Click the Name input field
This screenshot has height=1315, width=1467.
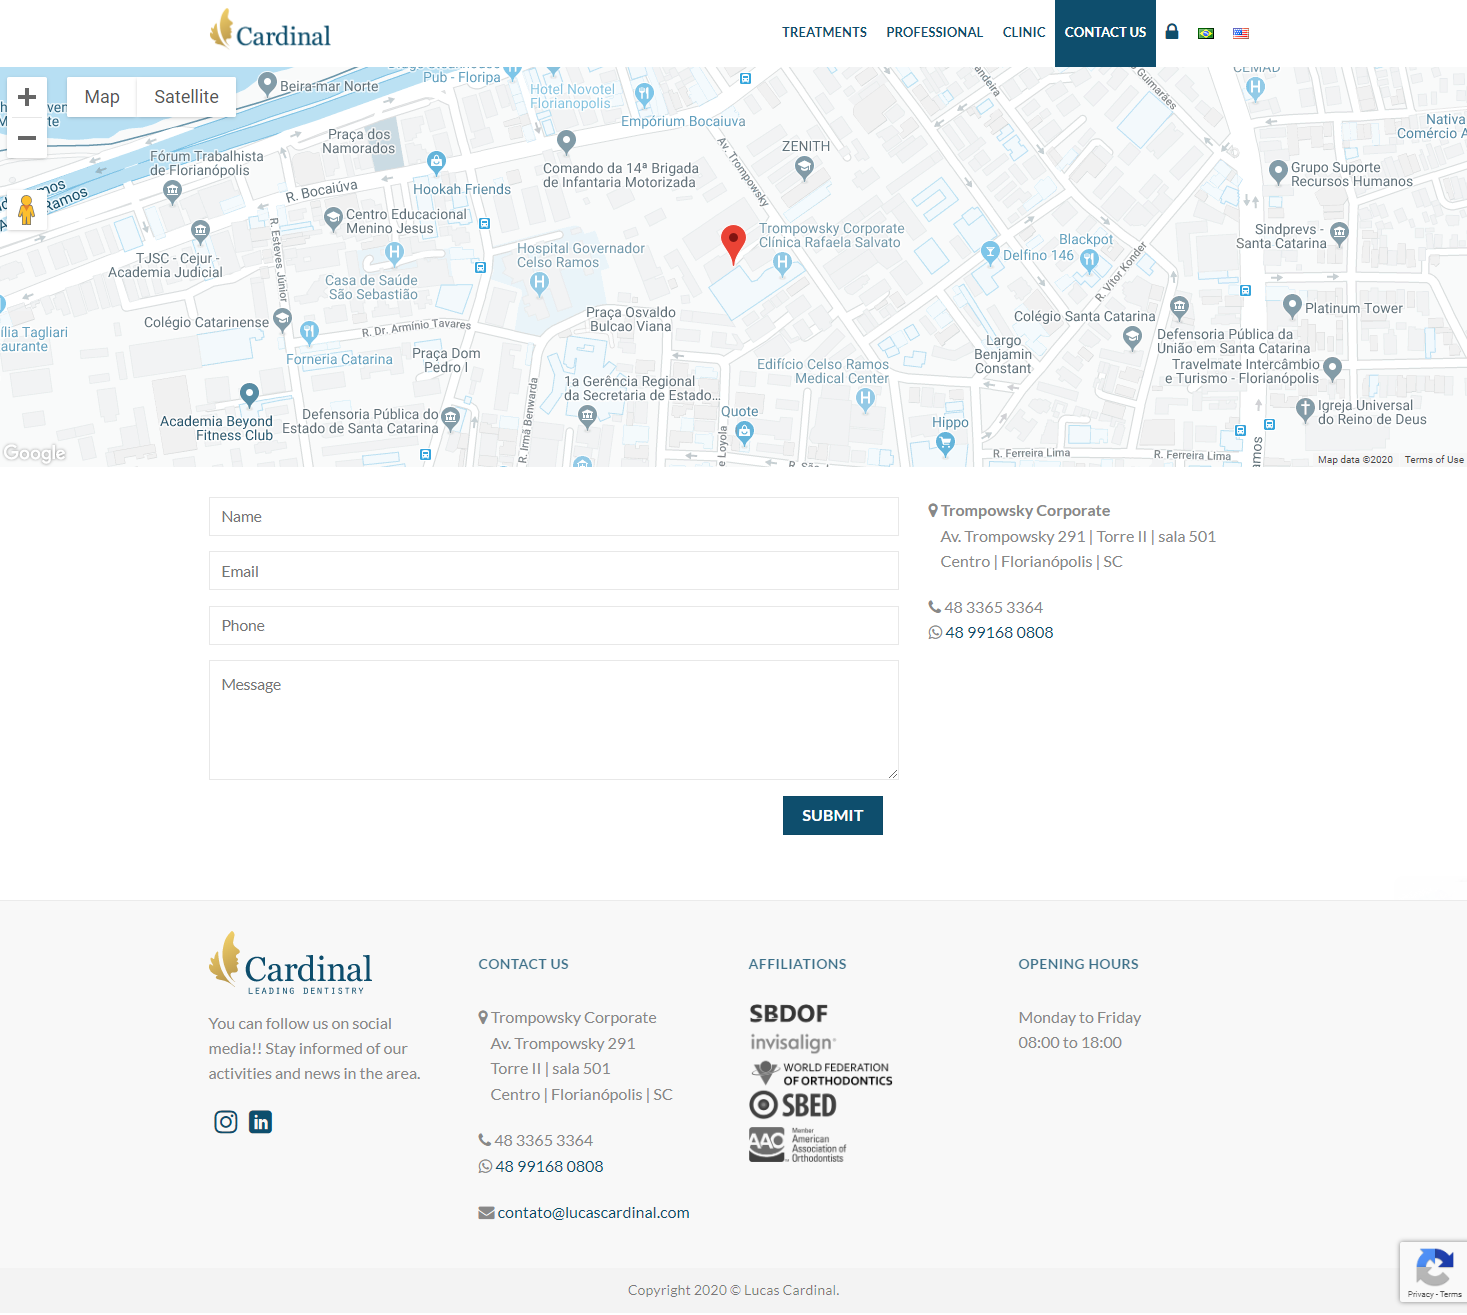click(553, 517)
